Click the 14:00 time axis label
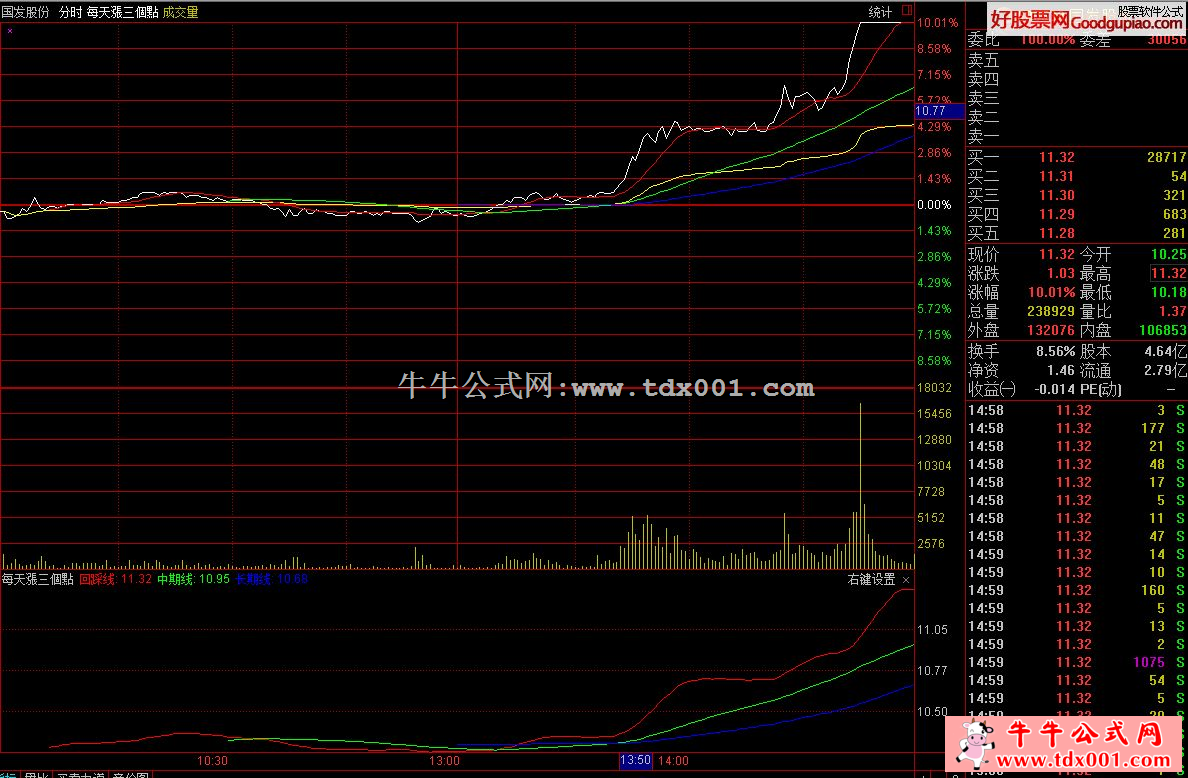1188x778 pixels. point(674,761)
